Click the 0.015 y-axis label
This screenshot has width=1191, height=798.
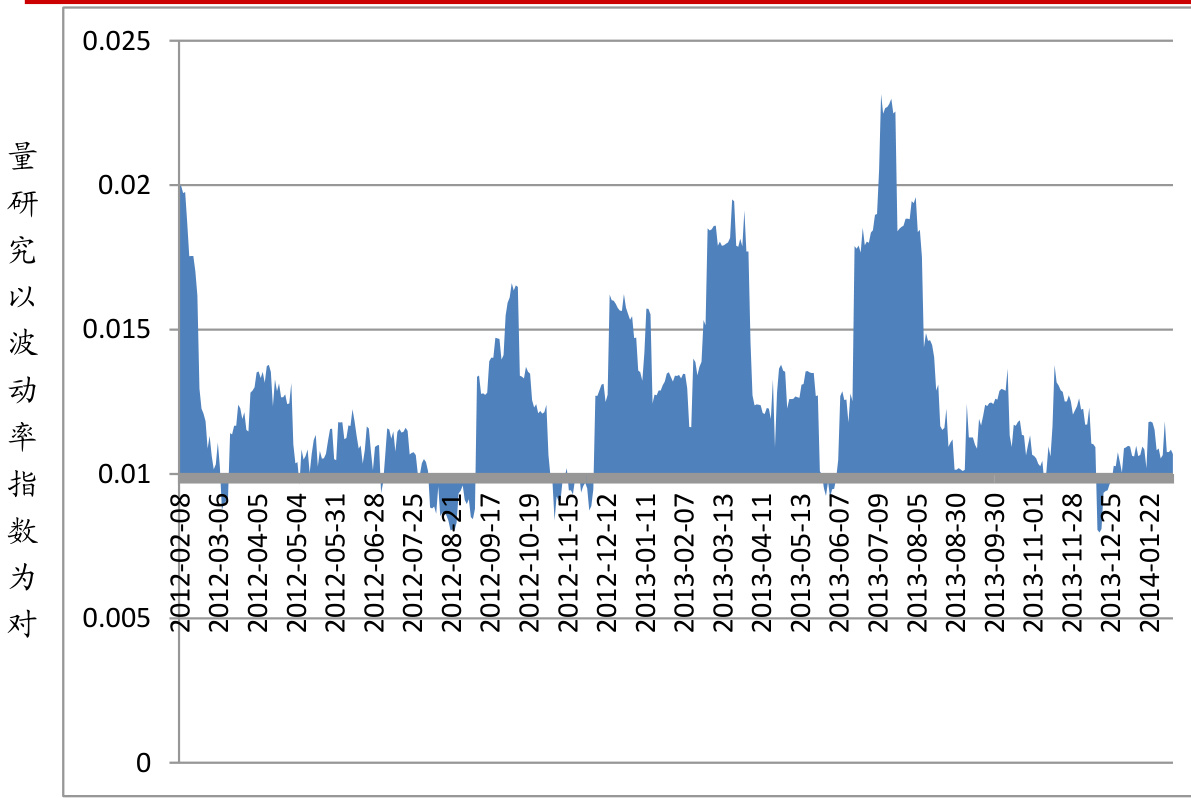click(117, 330)
